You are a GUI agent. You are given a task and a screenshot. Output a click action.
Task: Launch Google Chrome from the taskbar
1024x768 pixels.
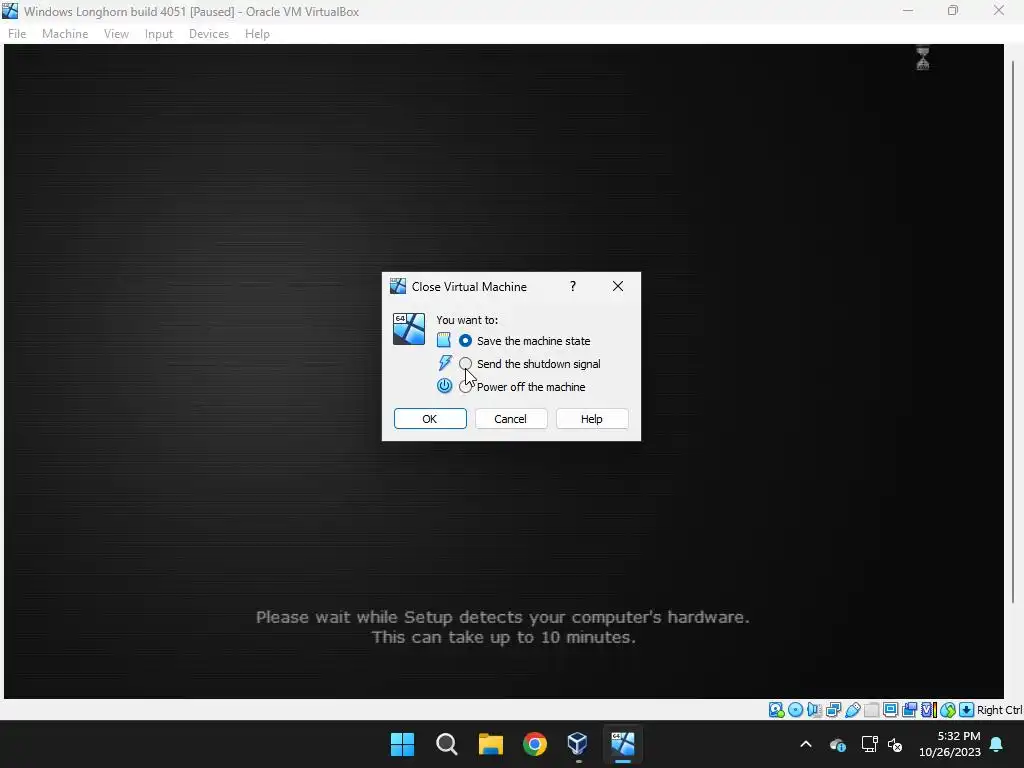pyautogui.click(x=535, y=744)
